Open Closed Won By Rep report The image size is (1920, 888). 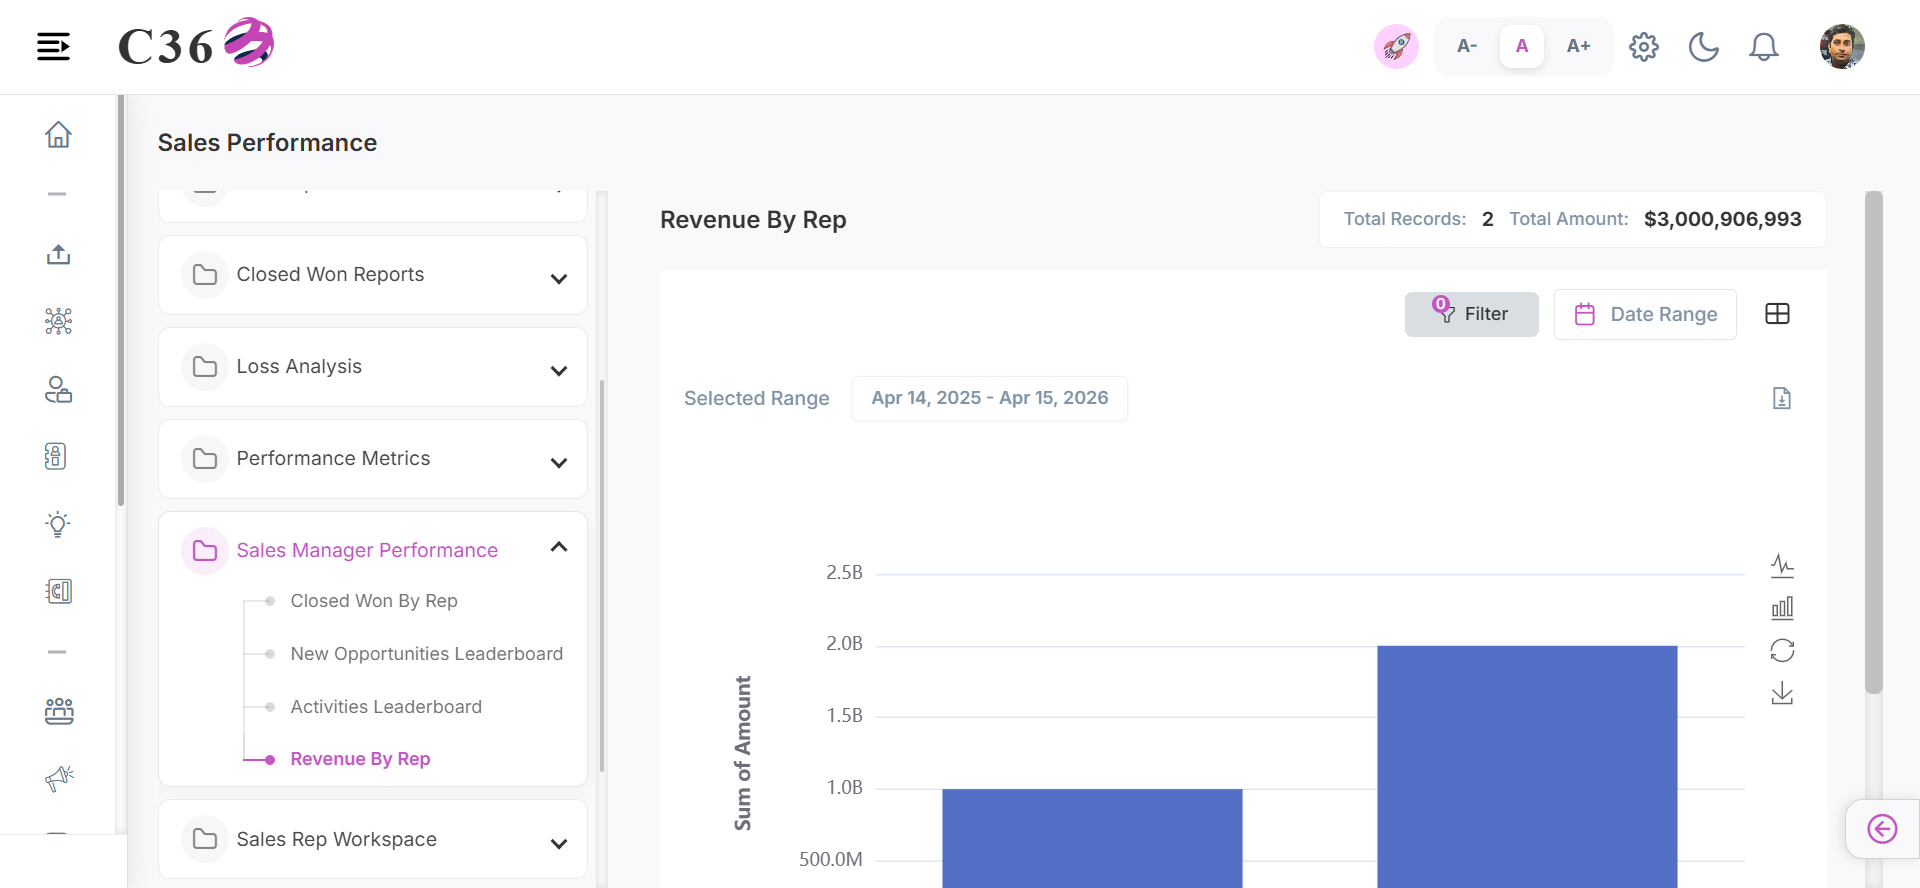[374, 601]
